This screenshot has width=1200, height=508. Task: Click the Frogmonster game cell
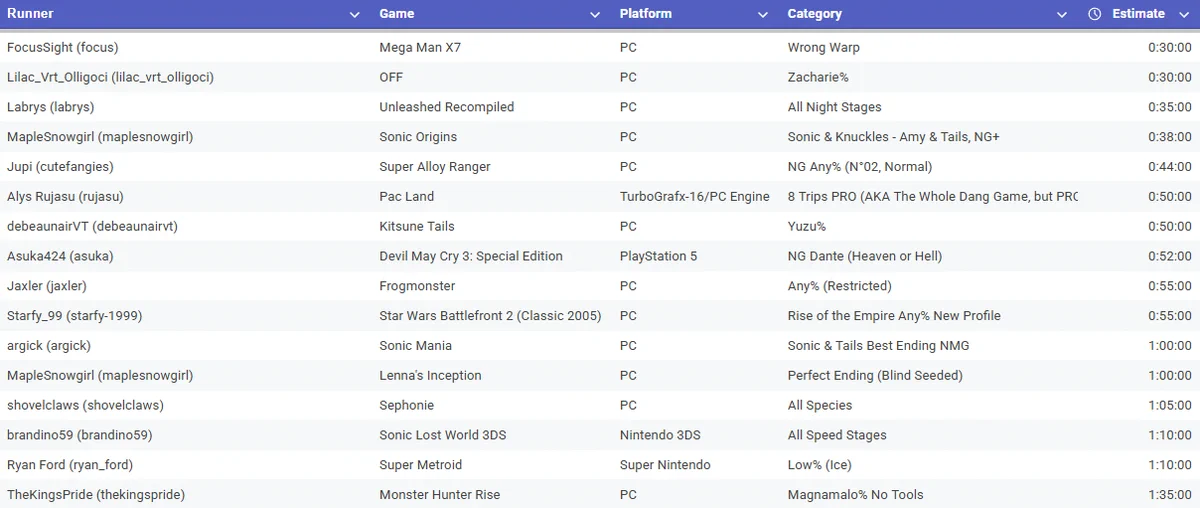tap(417, 286)
